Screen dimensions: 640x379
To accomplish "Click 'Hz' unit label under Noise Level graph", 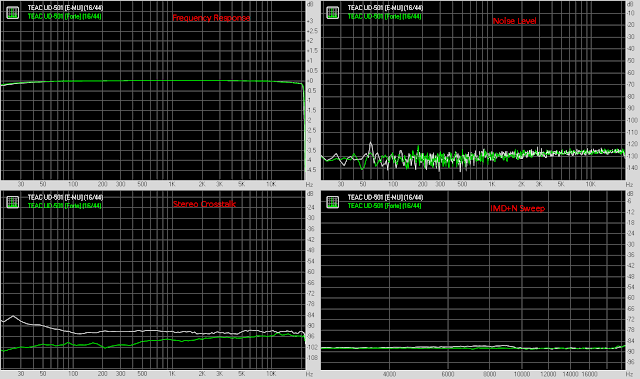I will pyautogui.click(x=629, y=185).
